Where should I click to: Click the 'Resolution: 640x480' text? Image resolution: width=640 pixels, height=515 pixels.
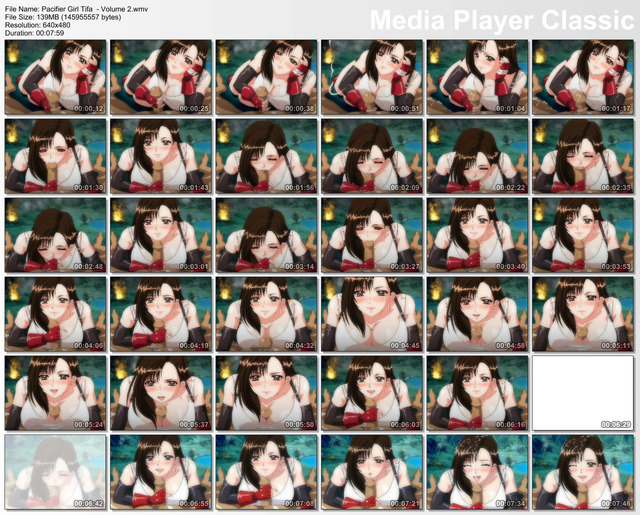[37, 25]
